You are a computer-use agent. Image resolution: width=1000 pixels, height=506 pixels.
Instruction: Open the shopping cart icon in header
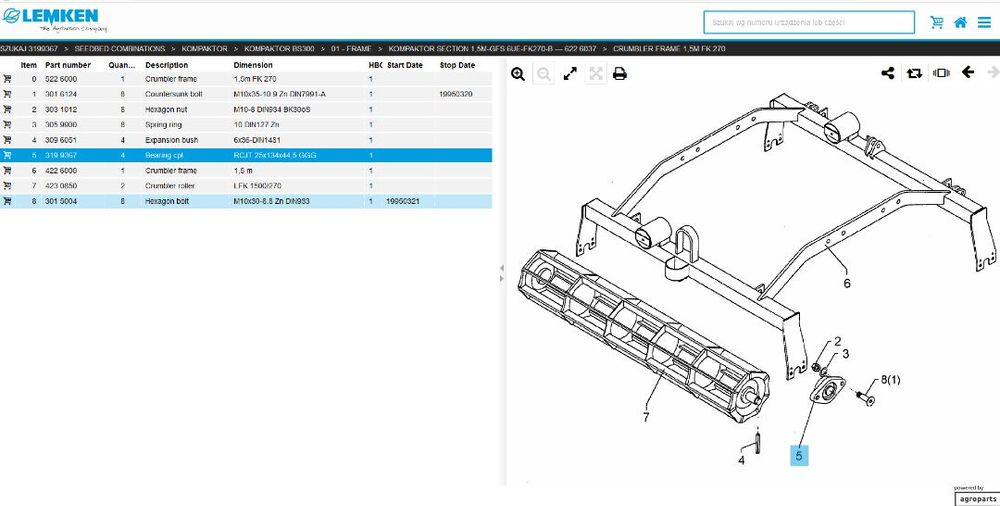pyautogui.click(x=937, y=22)
